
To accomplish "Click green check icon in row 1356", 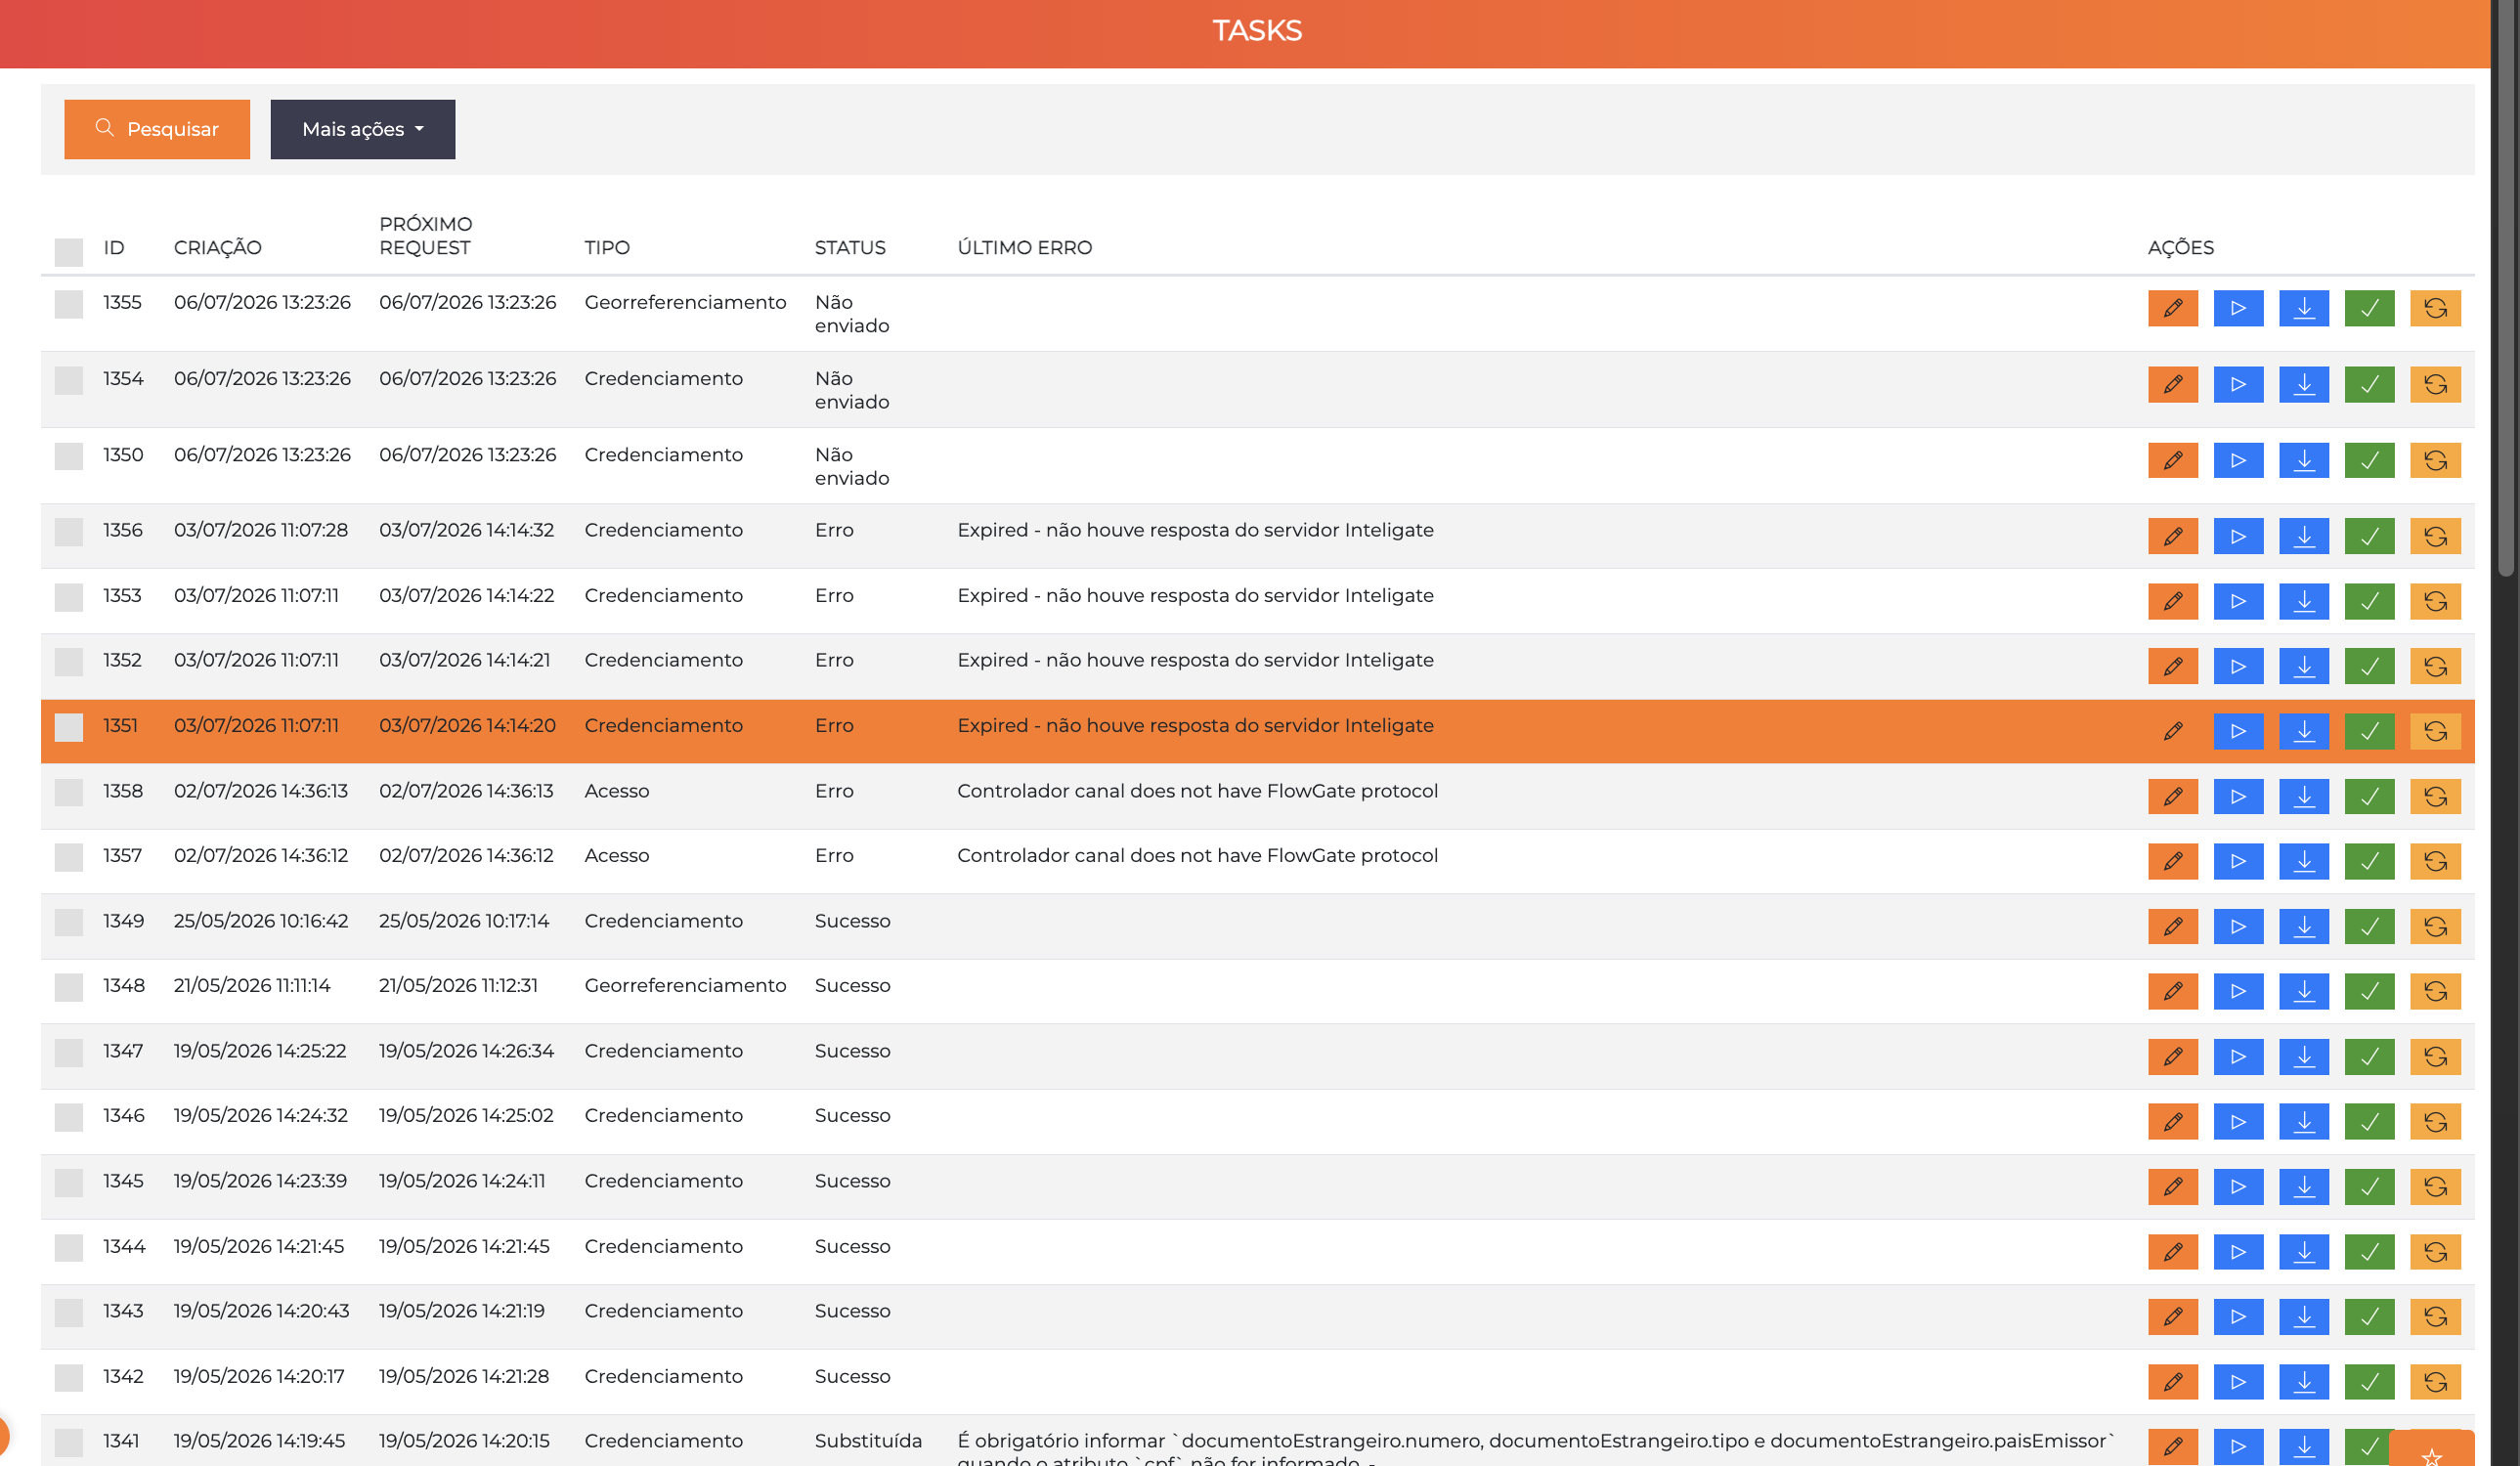I will (2369, 536).
